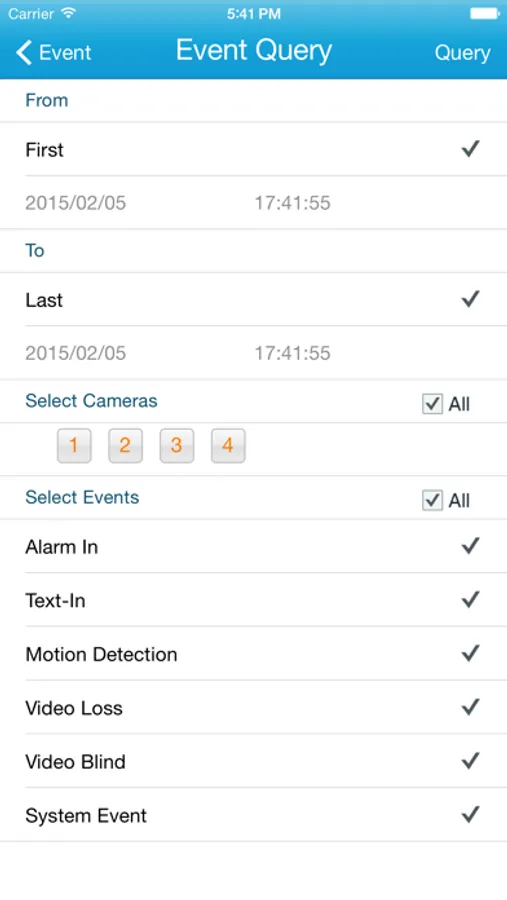Toggle the All checkbox for Select Cameras
Image resolution: width=507 pixels, height=900 pixels.
tap(432, 404)
